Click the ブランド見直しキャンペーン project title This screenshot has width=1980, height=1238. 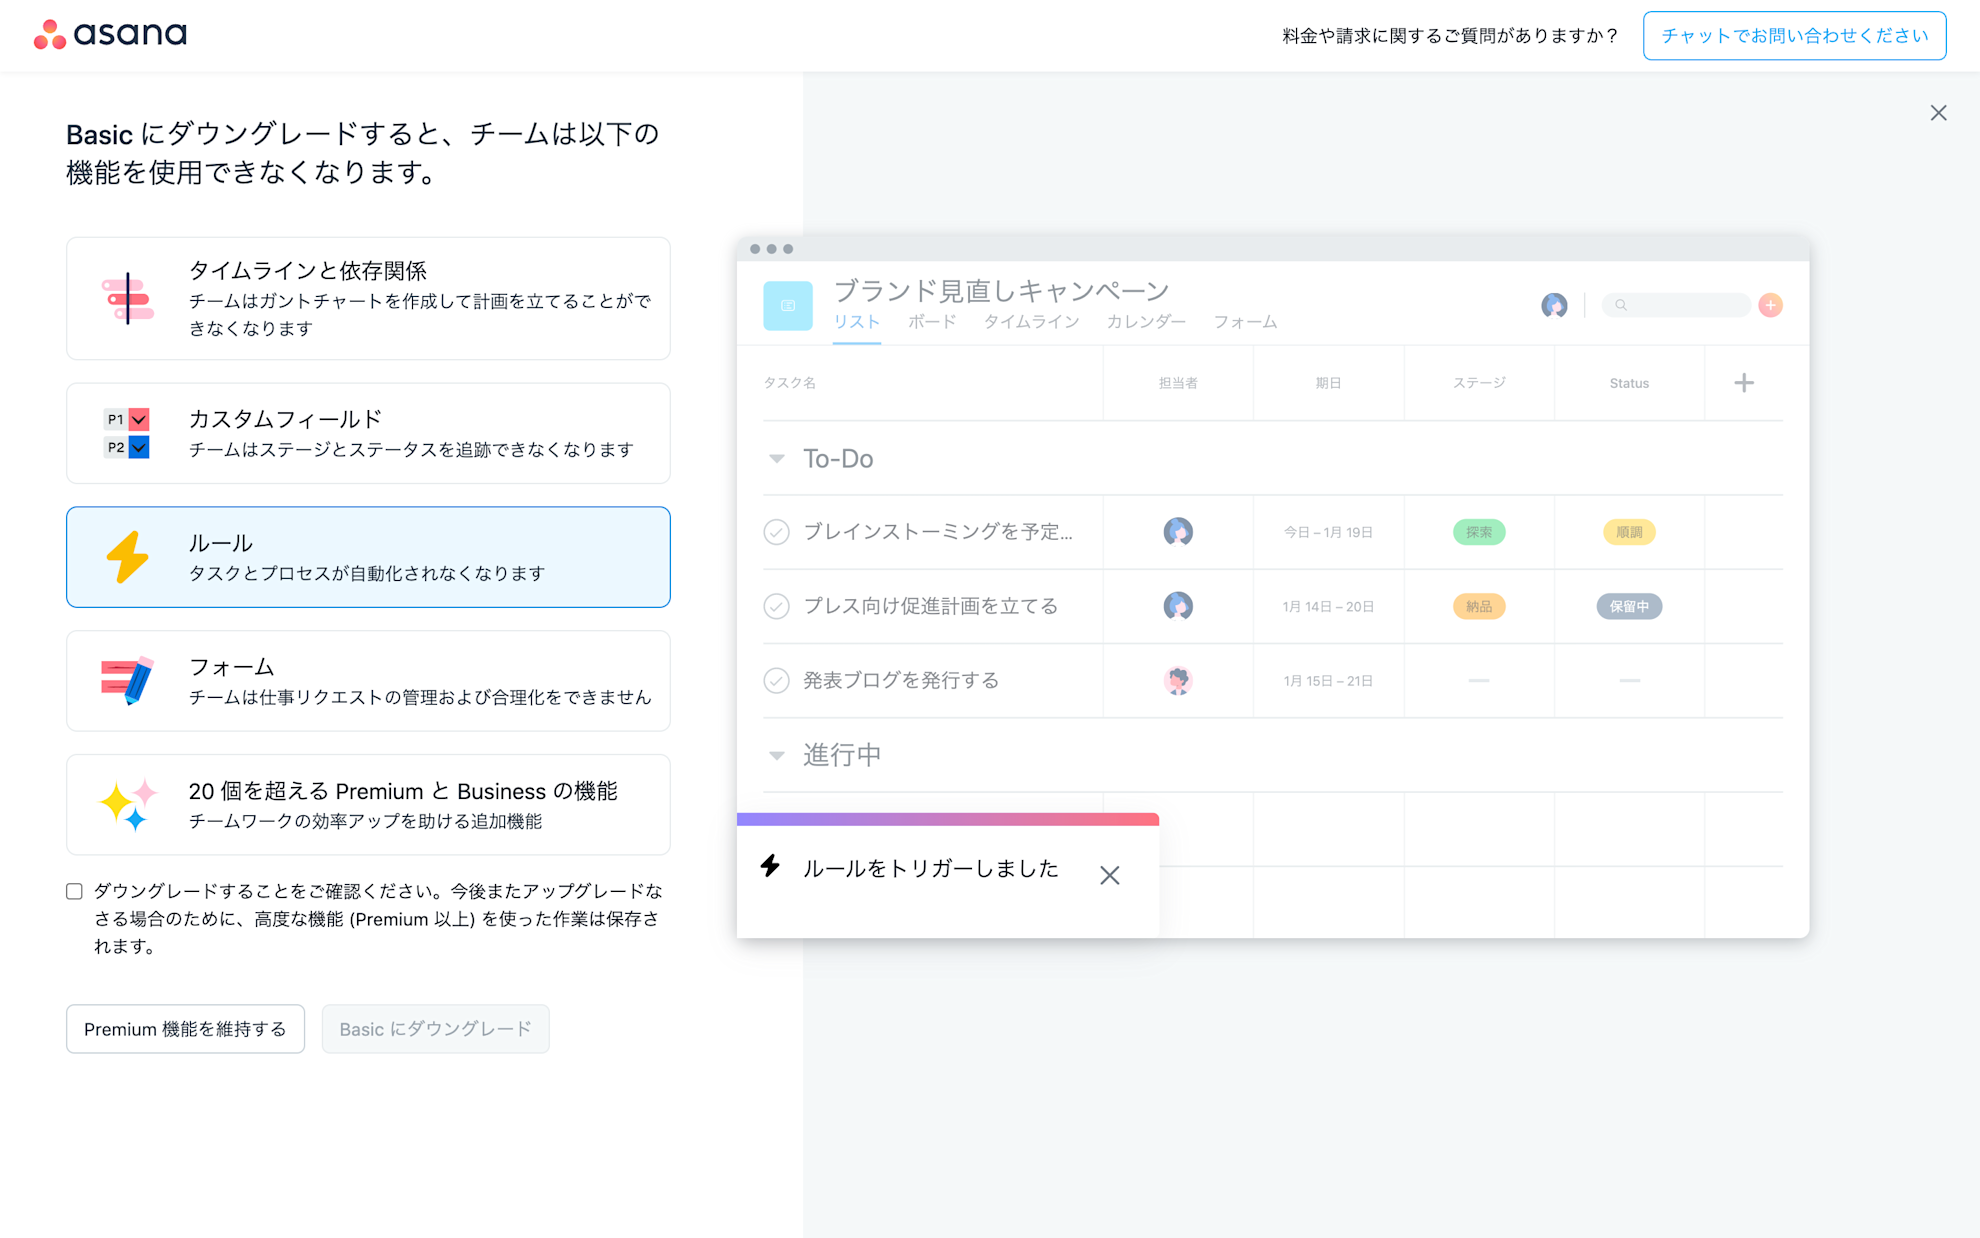tap(1001, 290)
